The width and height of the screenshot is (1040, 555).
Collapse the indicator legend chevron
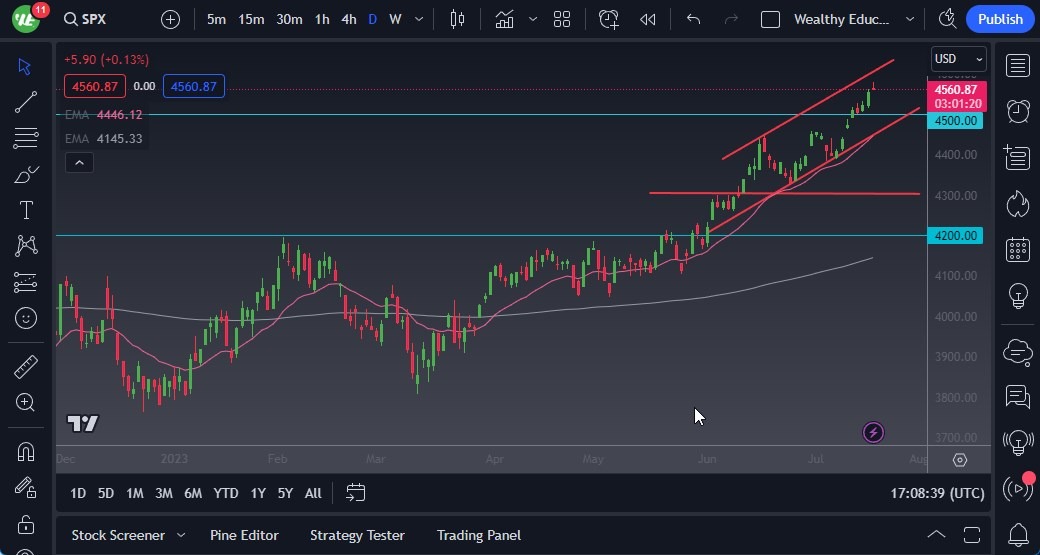79,162
